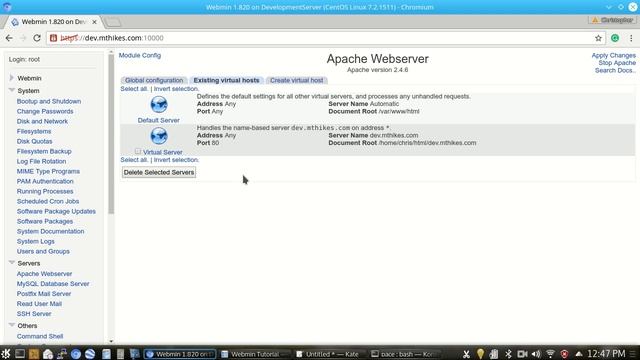Open Scheduled Cron Jobs page
This screenshot has height=360, width=640.
tap(48, 201)
